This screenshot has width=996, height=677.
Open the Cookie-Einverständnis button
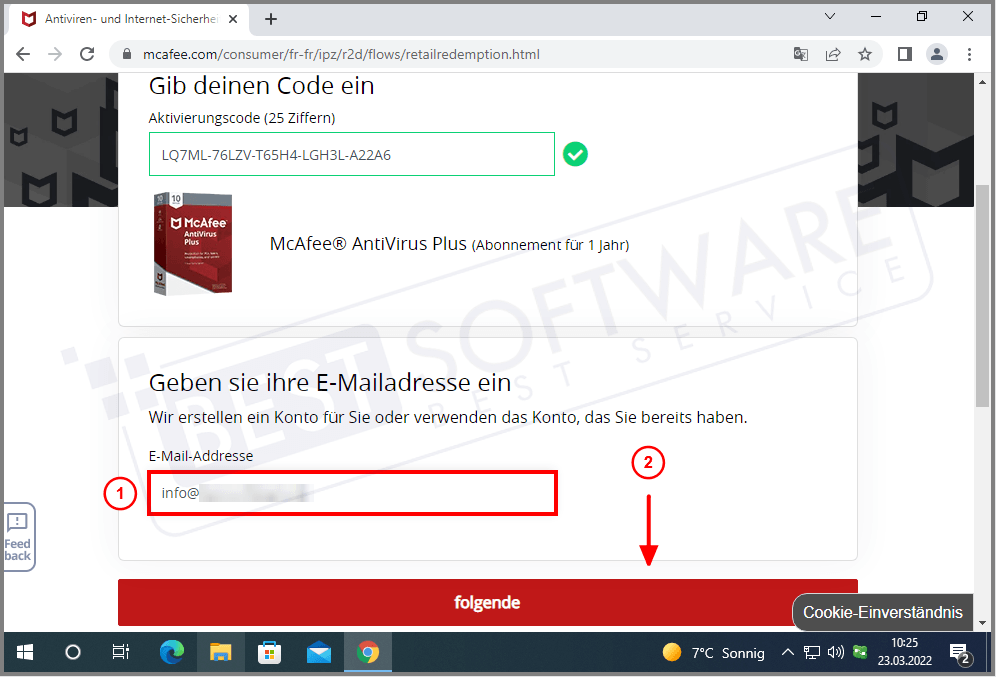(x=882, y=612)
